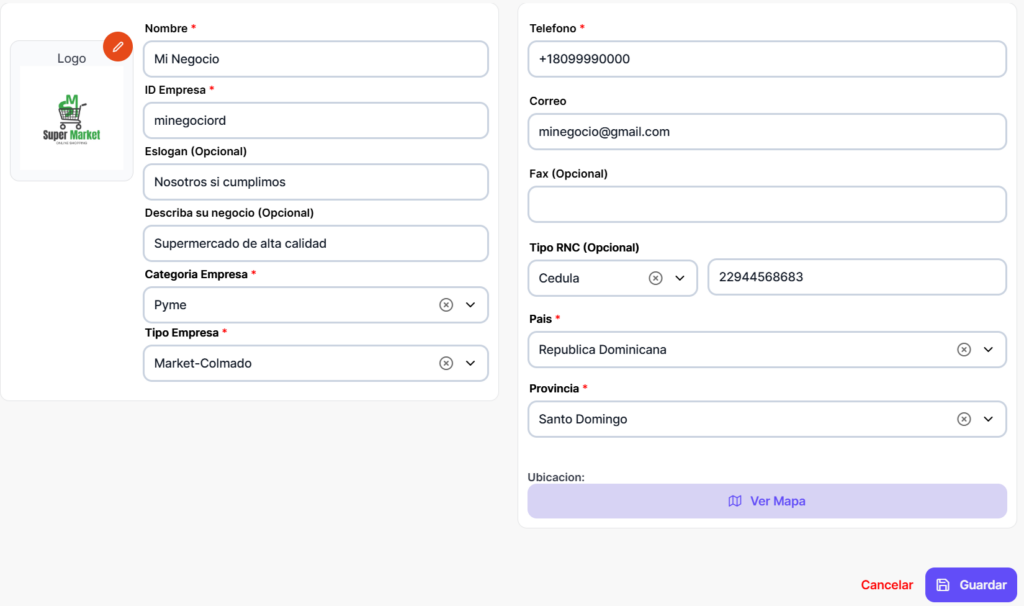Clear the Tipo Empresa Market-Colmado selection
Viewport: 1024px width, 606px height.
[x=446, y=363]
